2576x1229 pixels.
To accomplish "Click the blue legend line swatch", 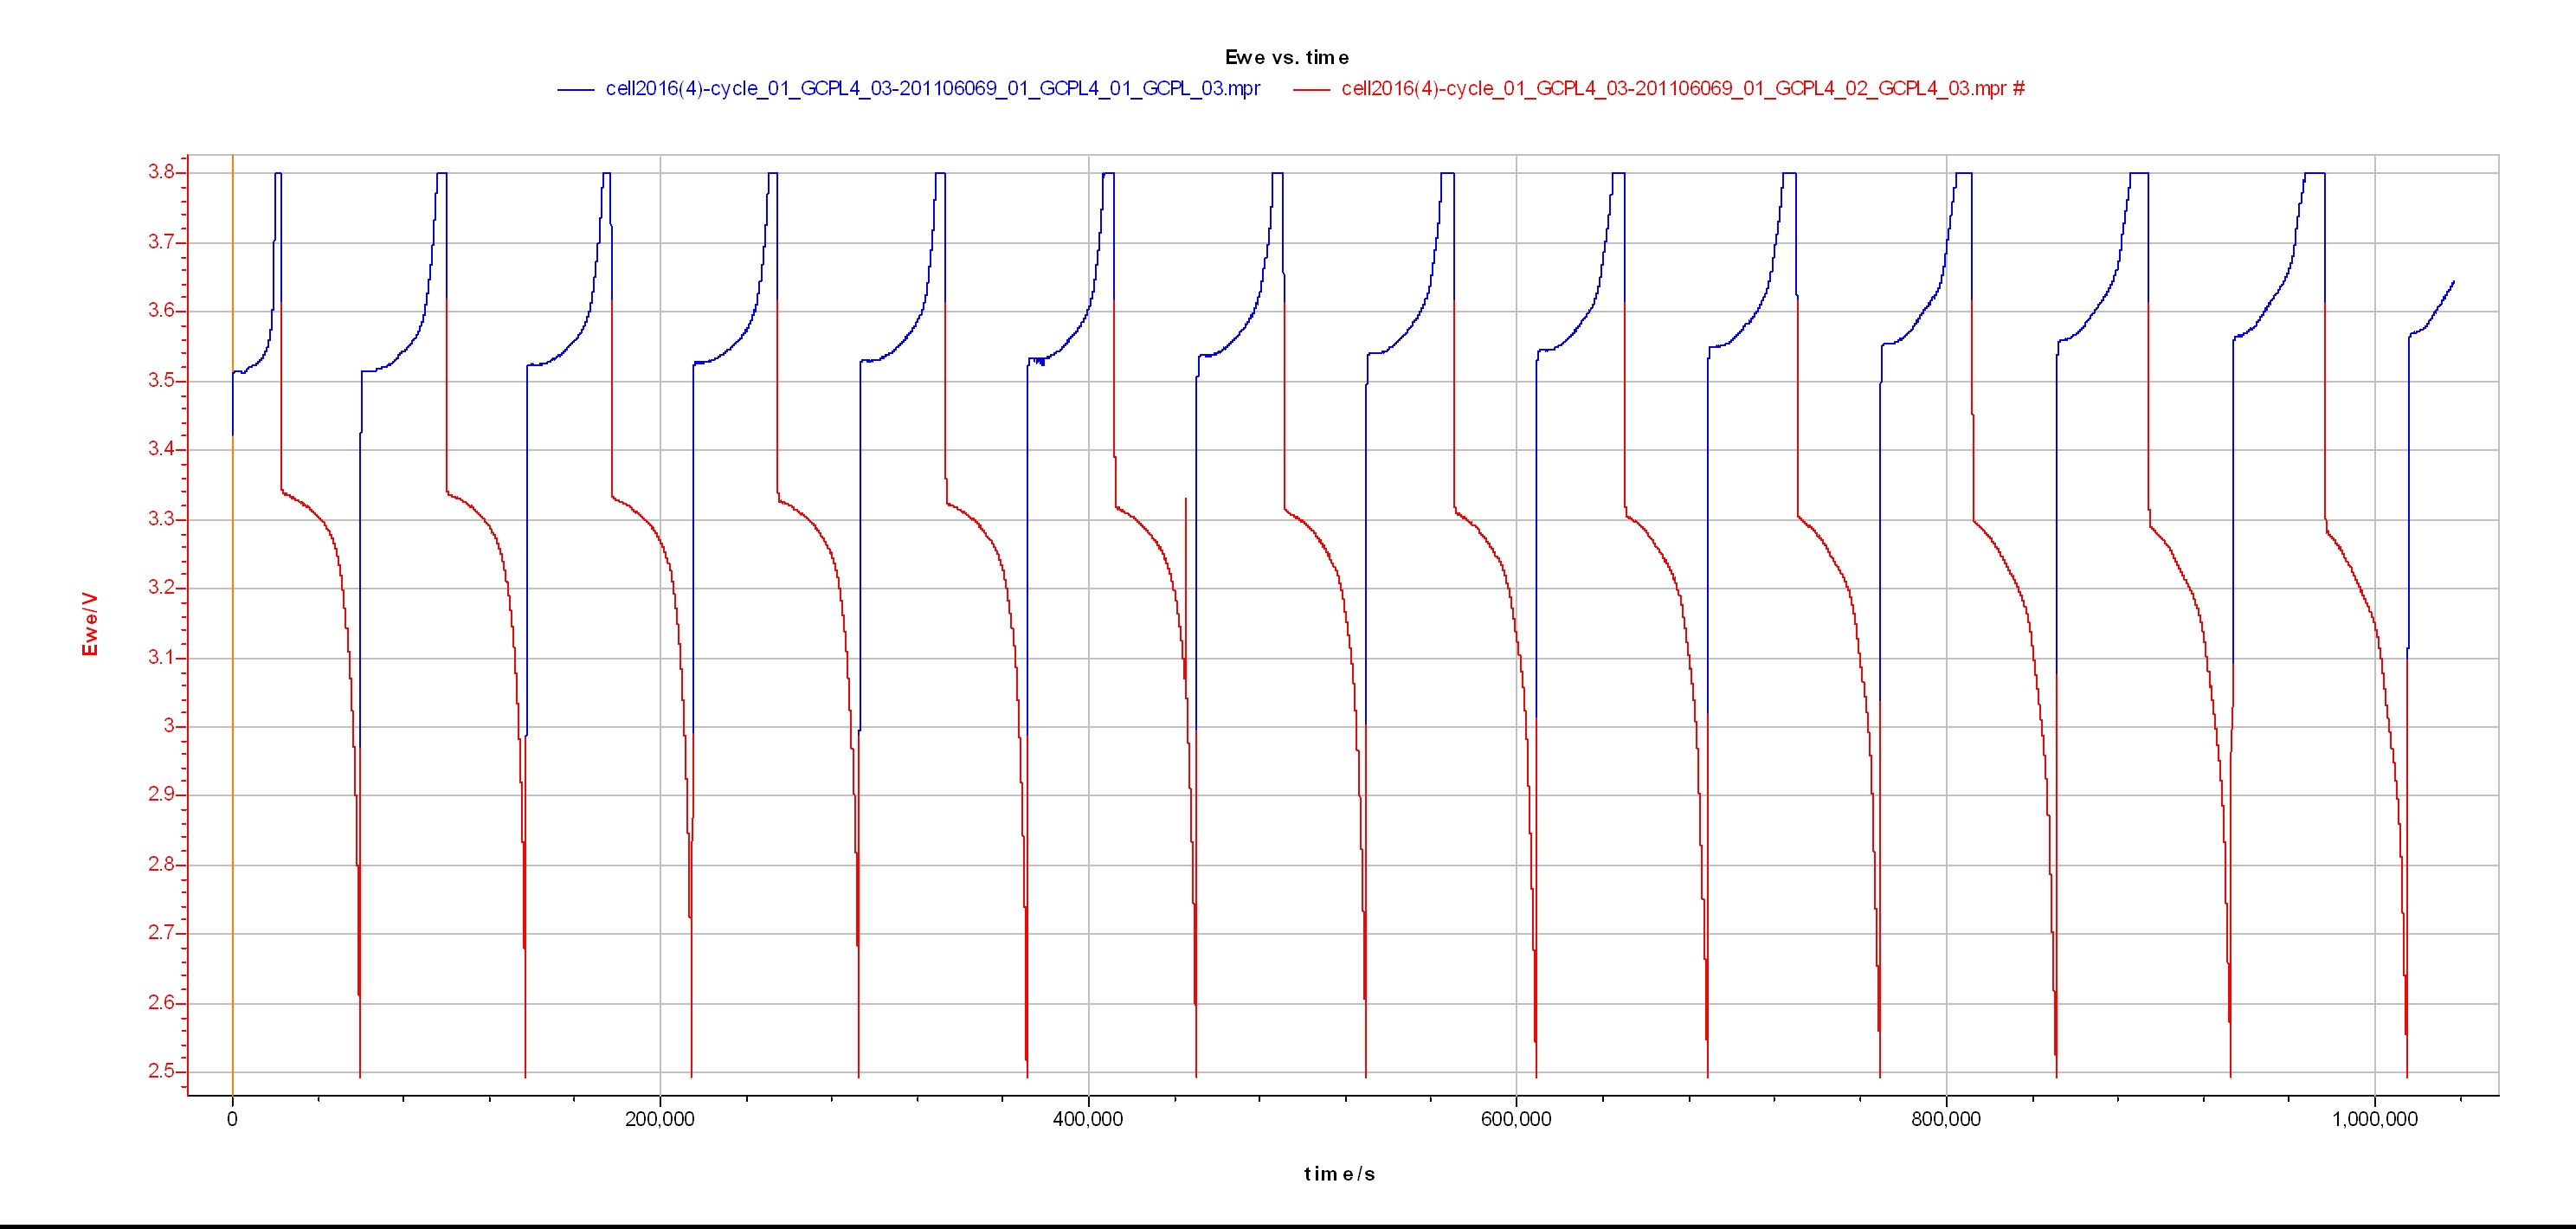I will pos(576,90).
